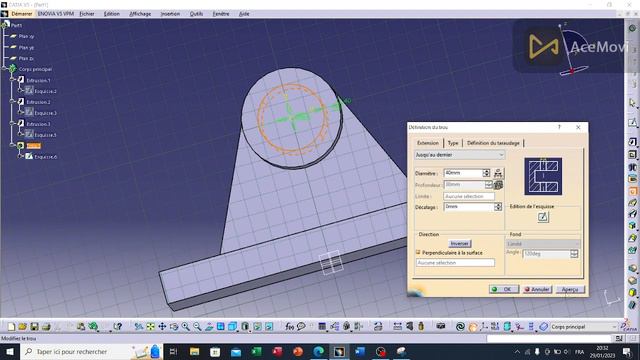640x360 pixels.
Task: Collapse the highlighted hole tree node
Action: pyautogui.click(x=12, y=145)
